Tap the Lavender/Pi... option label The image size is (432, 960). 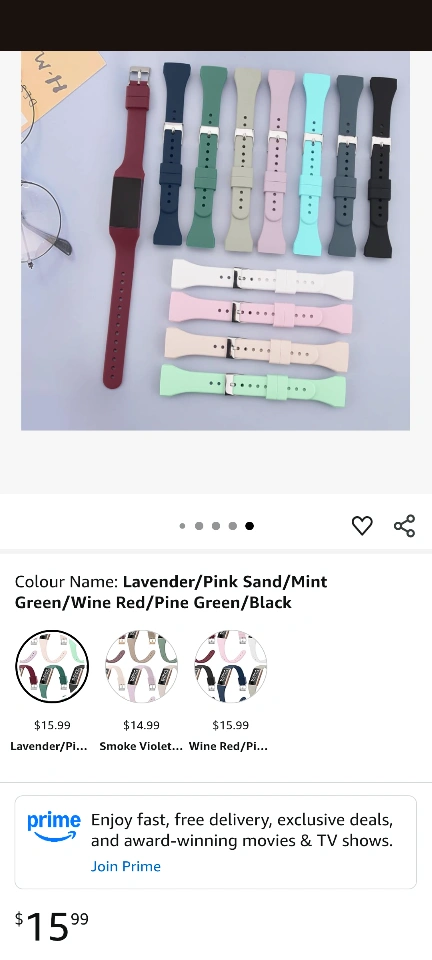[49, 746]
